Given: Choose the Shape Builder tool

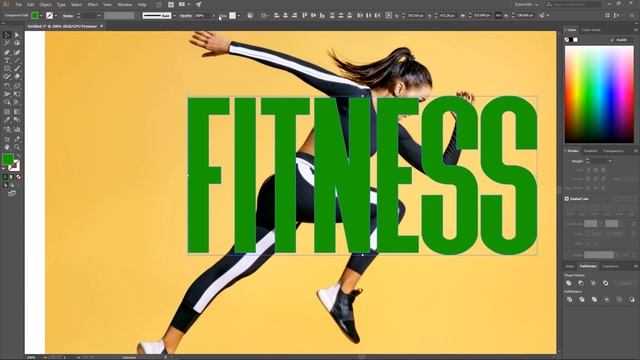Looking at the screenshot, I should (7, 102).
